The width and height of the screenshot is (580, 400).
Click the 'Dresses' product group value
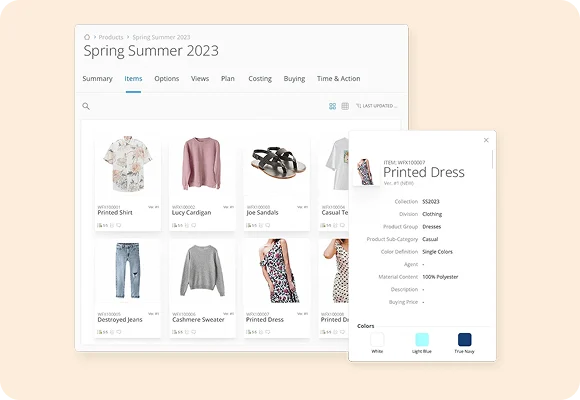(432, 227)
